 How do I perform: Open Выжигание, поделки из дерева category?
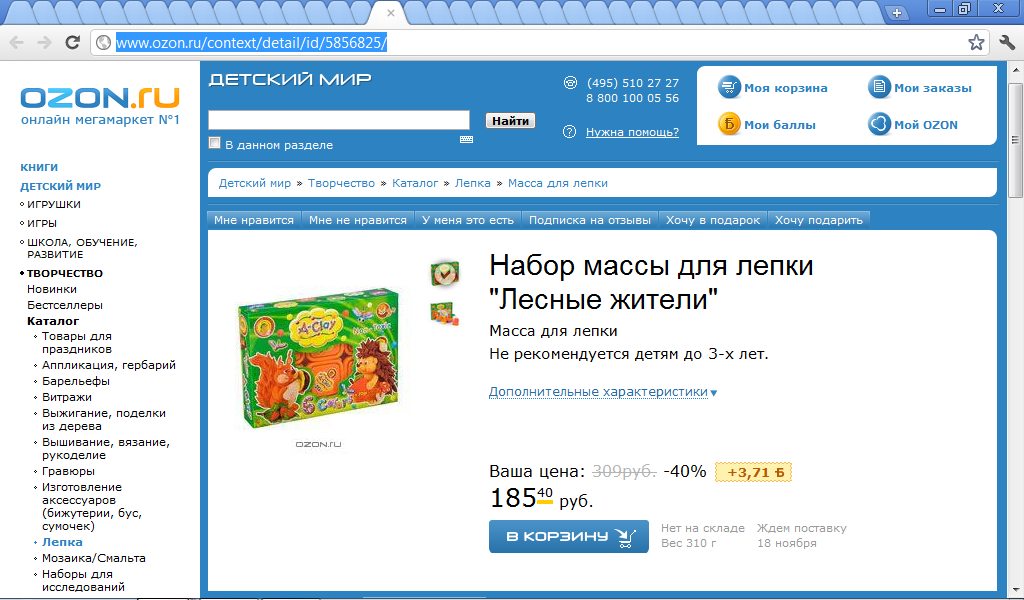(104, 420)
